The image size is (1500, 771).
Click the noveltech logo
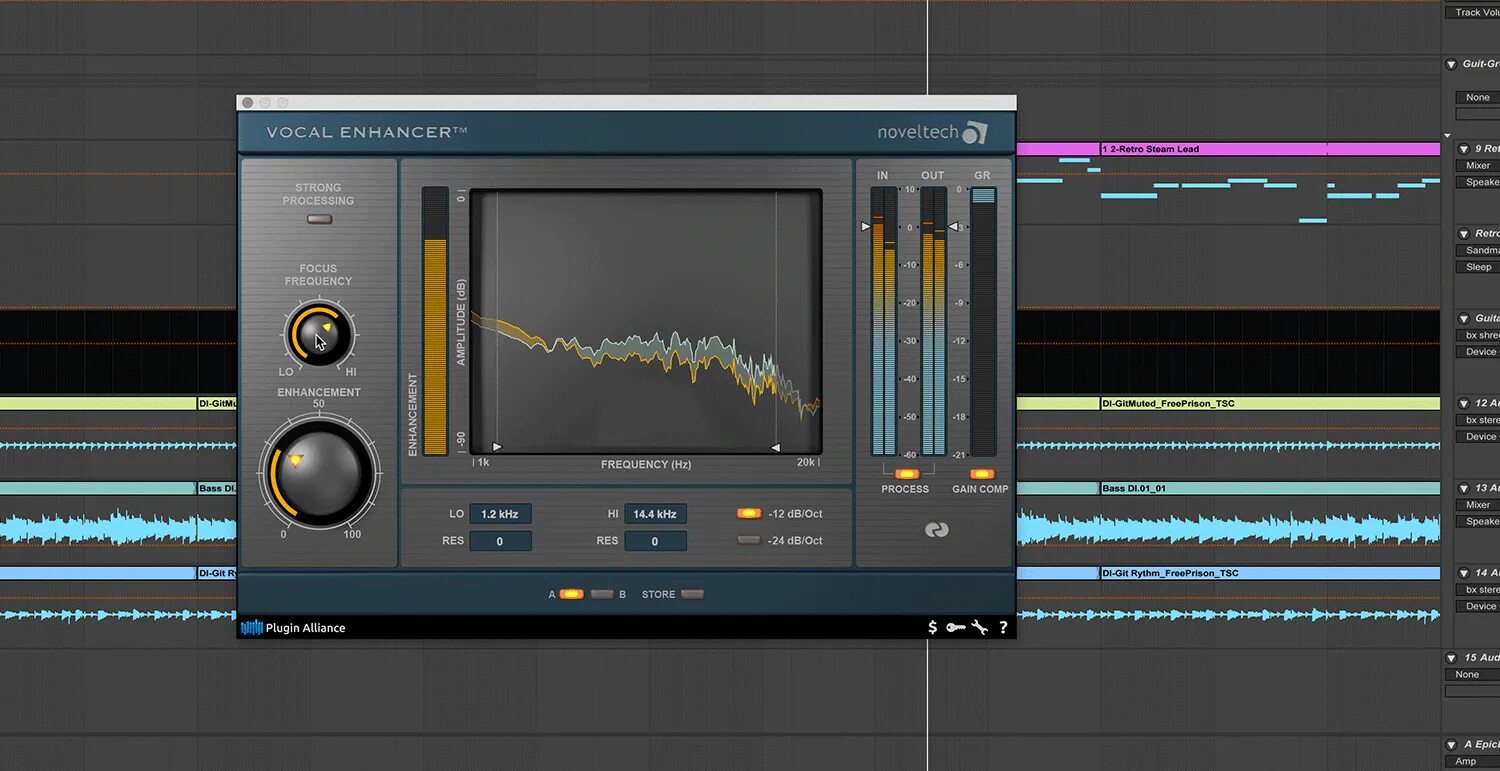tap(932, 132)
